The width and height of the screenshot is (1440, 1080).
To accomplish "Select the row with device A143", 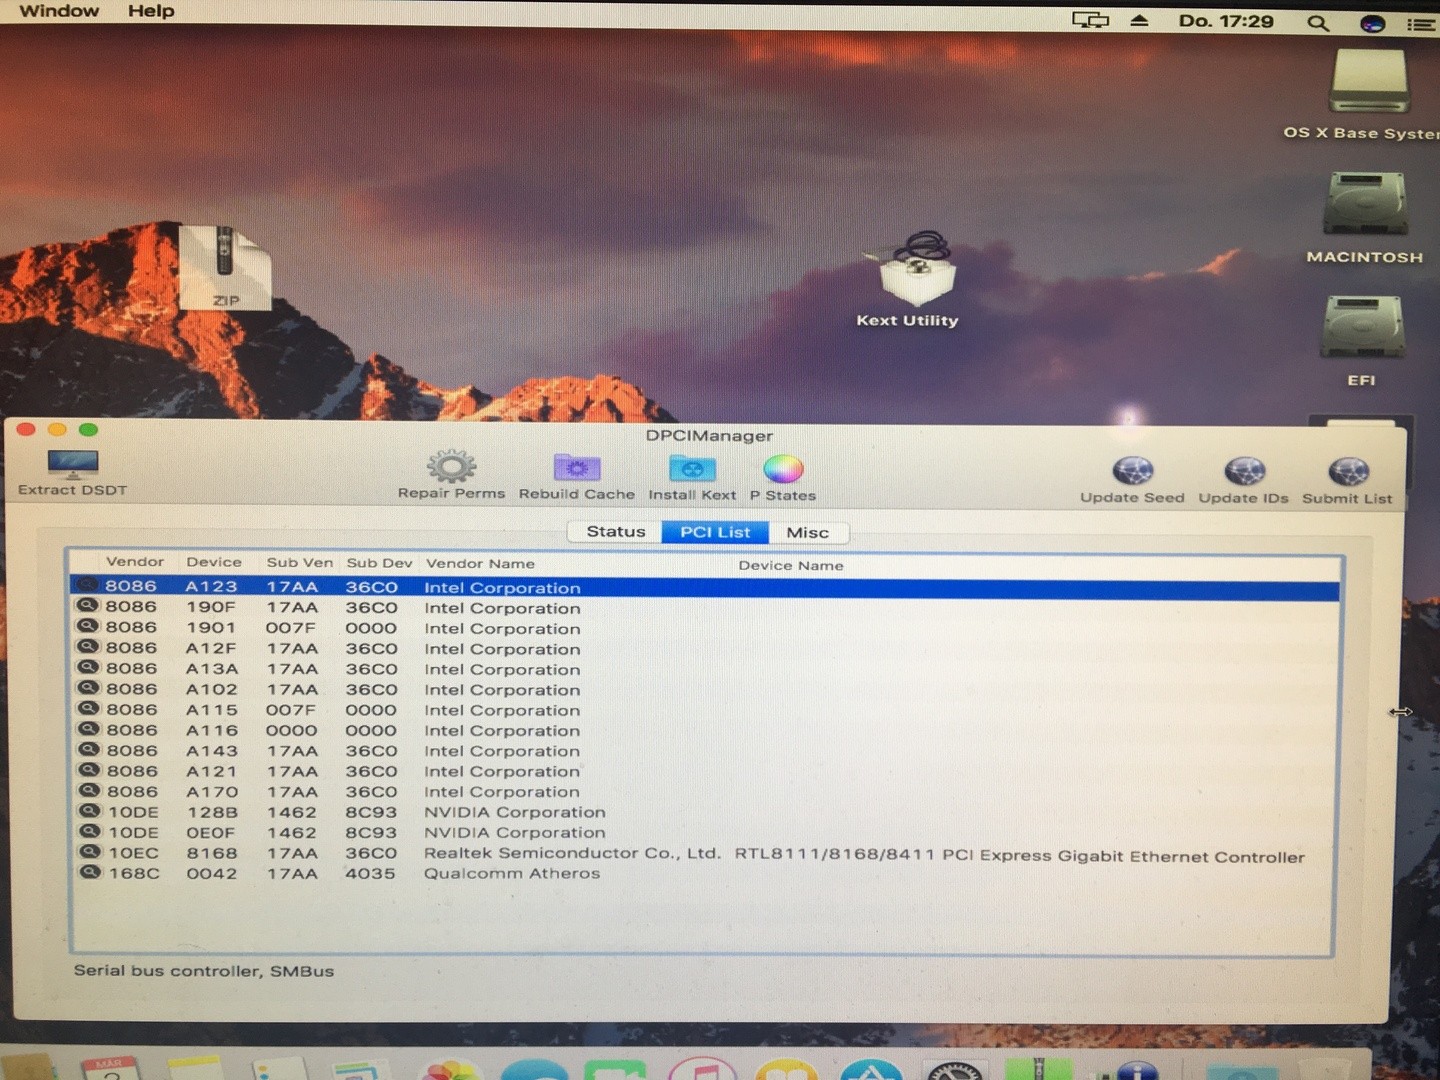I will 705,751.
